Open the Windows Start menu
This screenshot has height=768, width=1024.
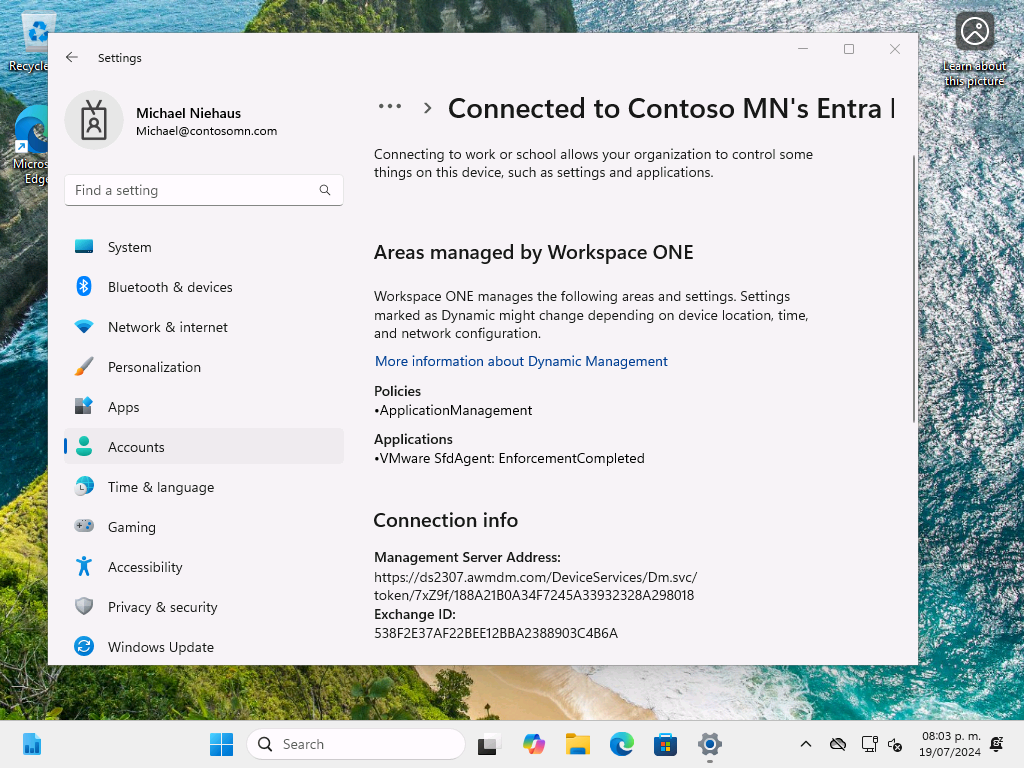(221, 744)
